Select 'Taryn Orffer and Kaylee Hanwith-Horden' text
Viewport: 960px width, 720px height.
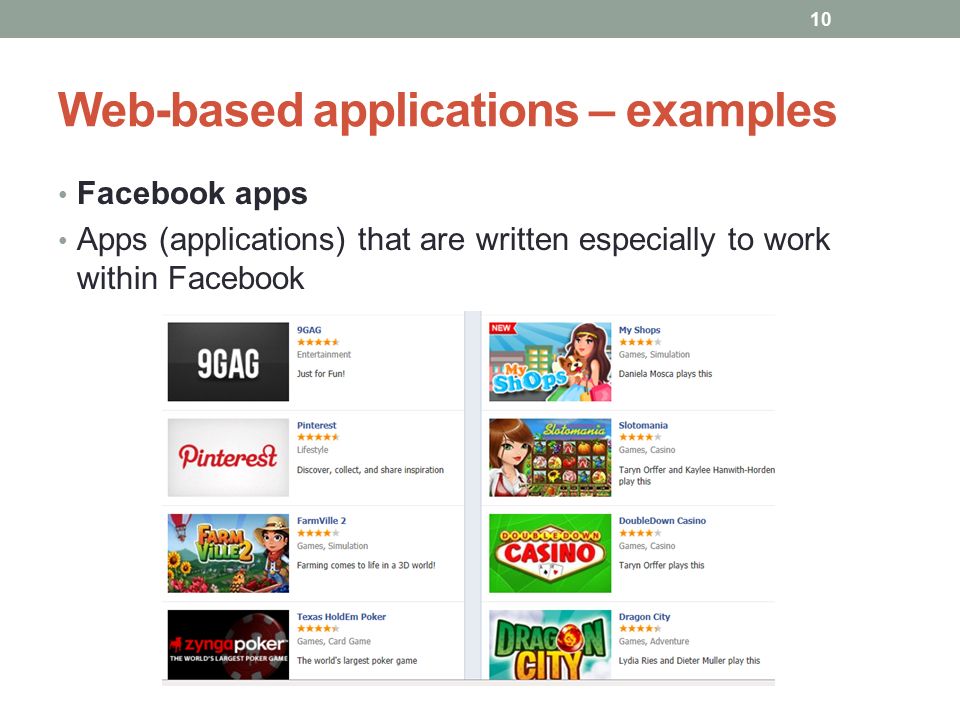point(697,470)
